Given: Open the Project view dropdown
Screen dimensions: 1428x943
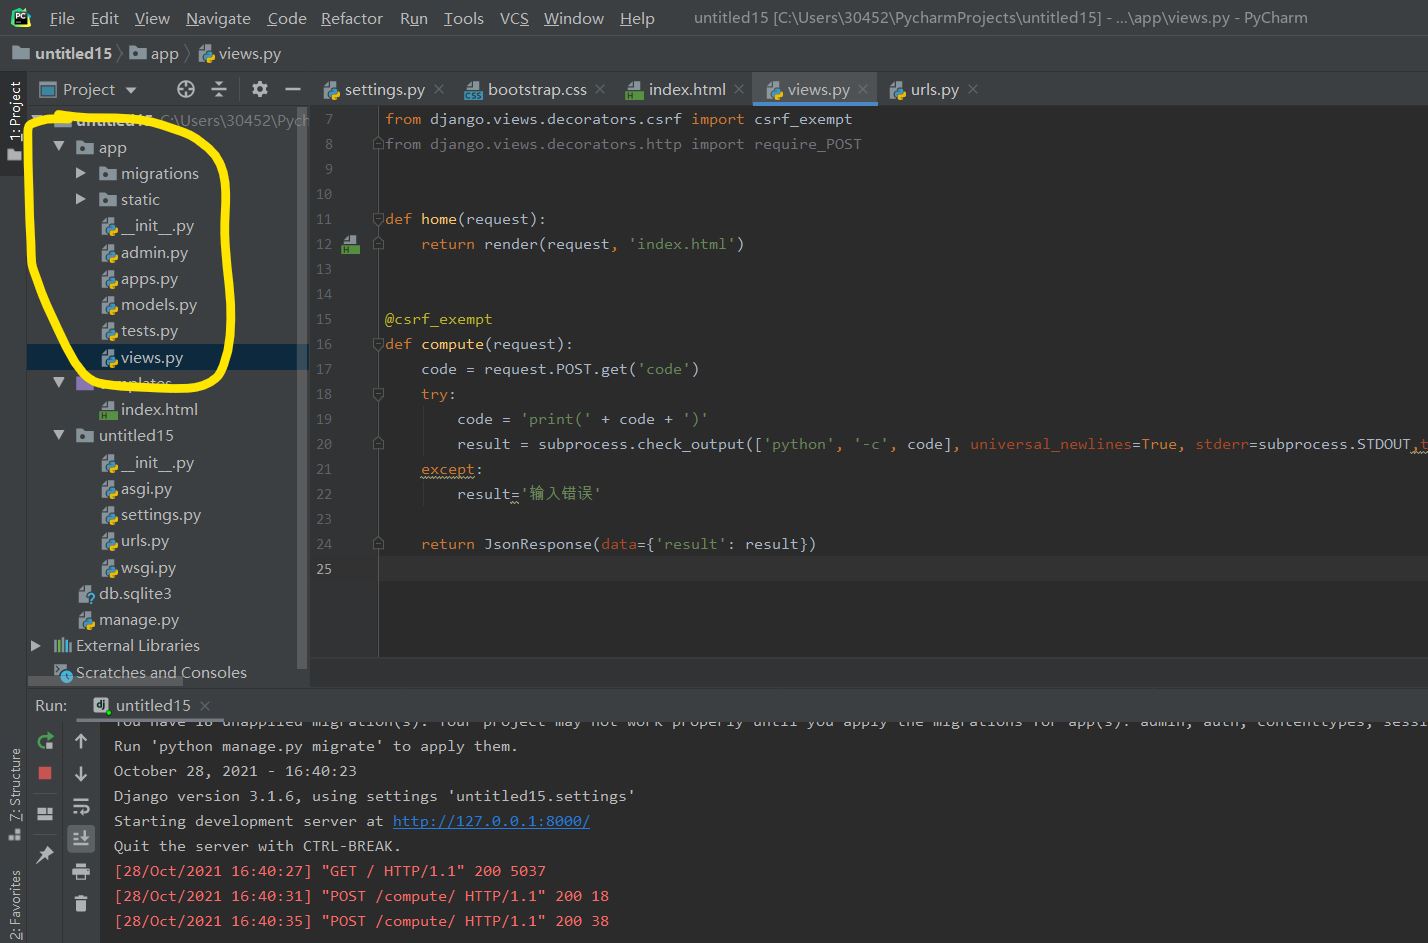Looking at the screenshot, I should click(x=131, y=90).
